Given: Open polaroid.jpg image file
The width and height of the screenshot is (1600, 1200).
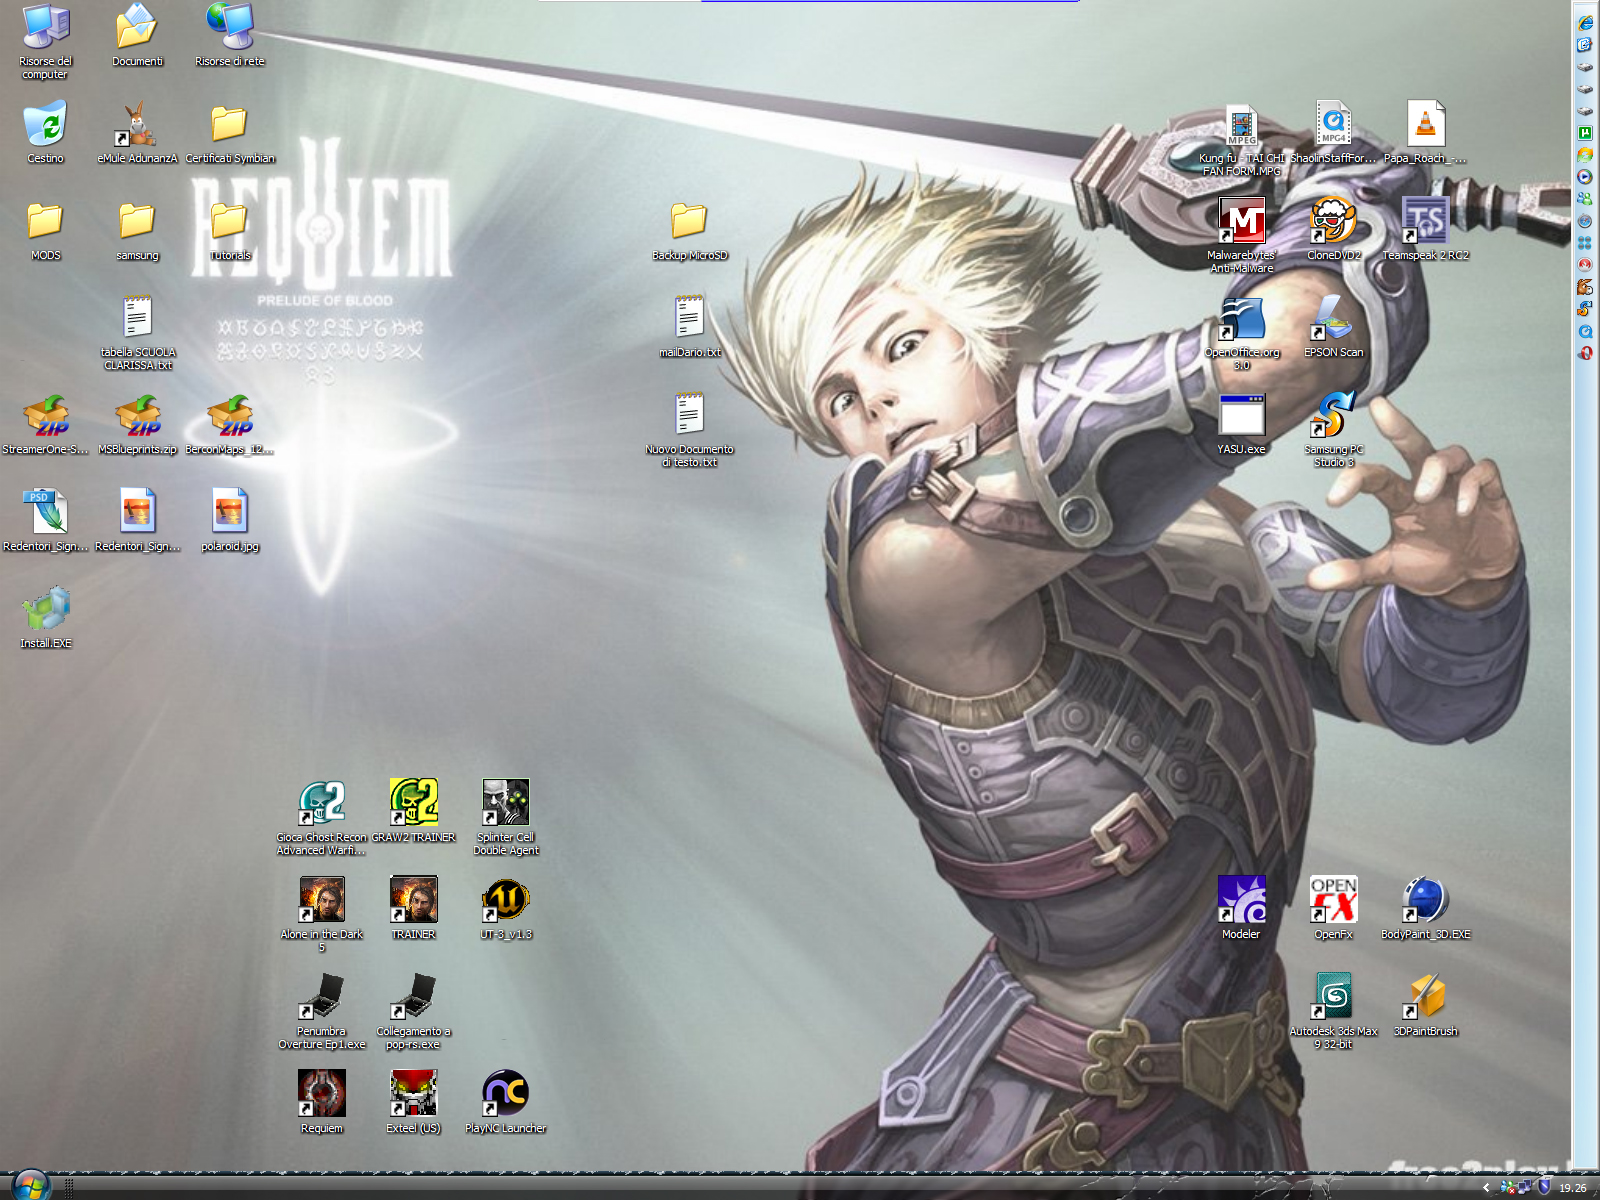Looking at the screenshot, I should pyautogui.click(x=229, y=521).
